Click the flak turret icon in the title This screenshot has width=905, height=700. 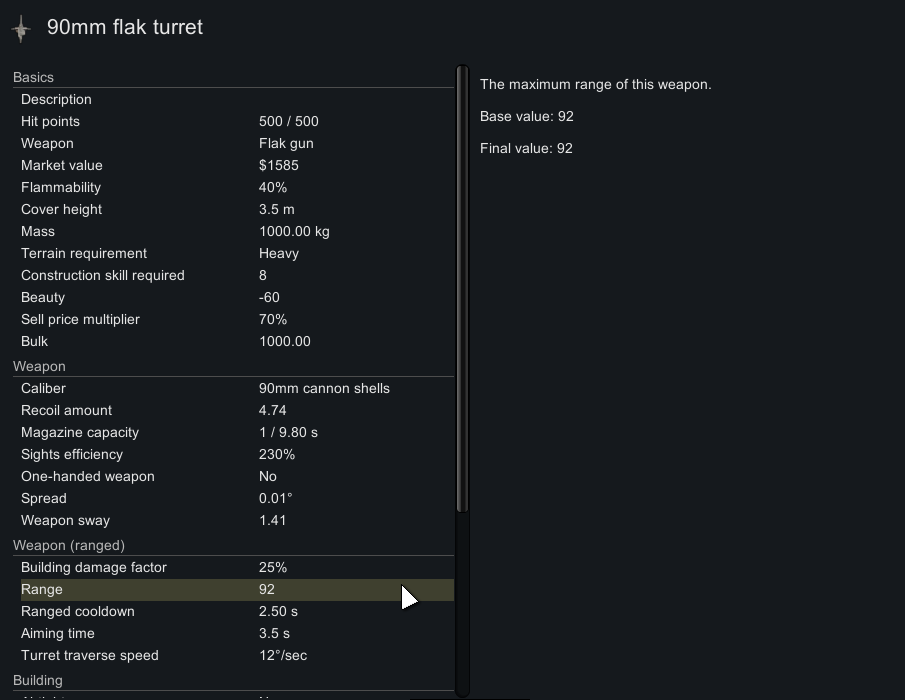(x=21, y=29)
